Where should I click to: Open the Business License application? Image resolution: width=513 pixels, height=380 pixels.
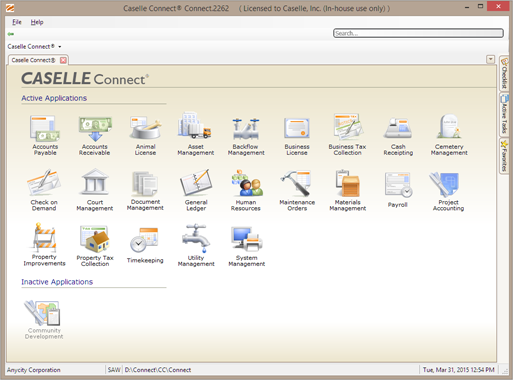pyautogui.click(x=297, y=135)
